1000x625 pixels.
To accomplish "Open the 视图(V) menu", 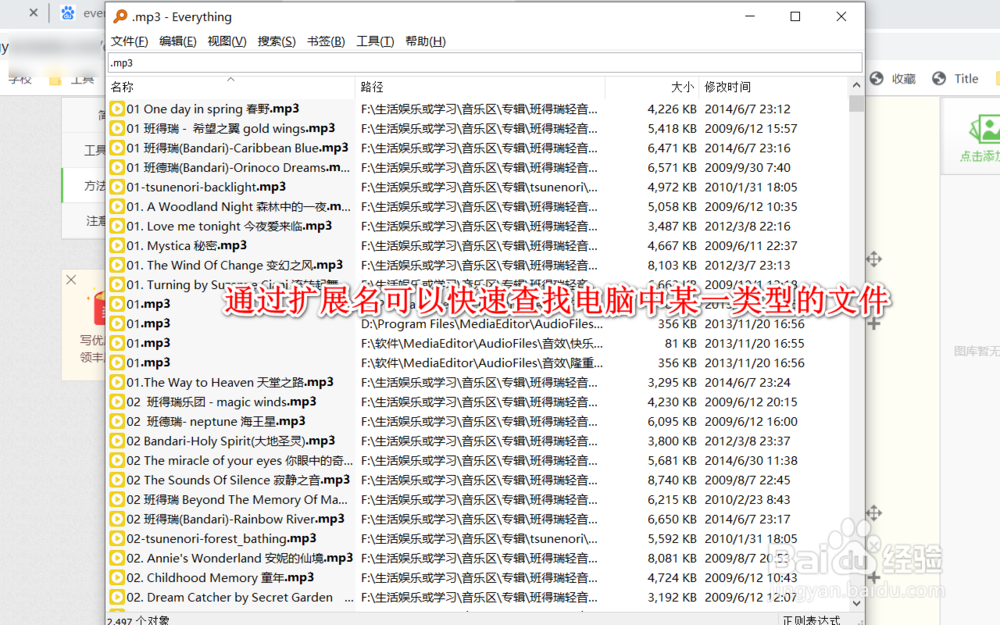I will (227, 41).
